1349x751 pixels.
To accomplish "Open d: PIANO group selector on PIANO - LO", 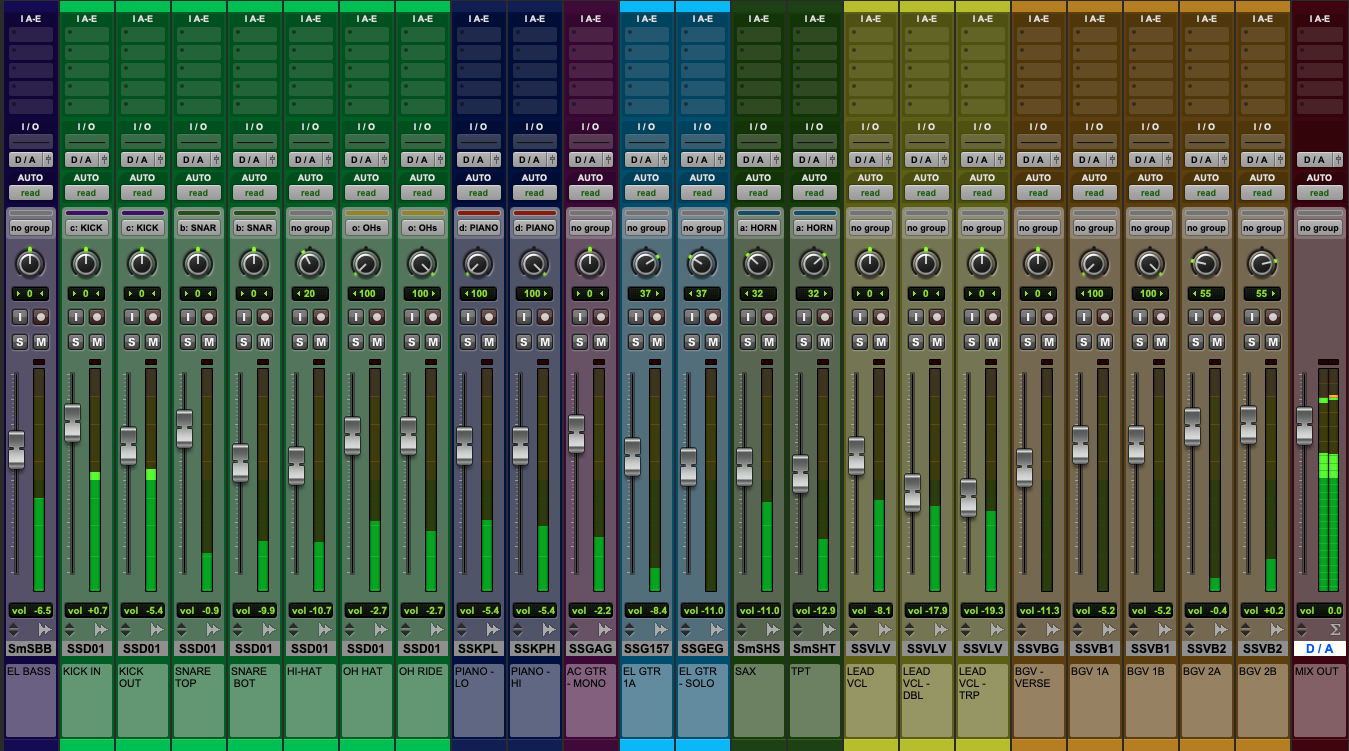I will 479,227.
